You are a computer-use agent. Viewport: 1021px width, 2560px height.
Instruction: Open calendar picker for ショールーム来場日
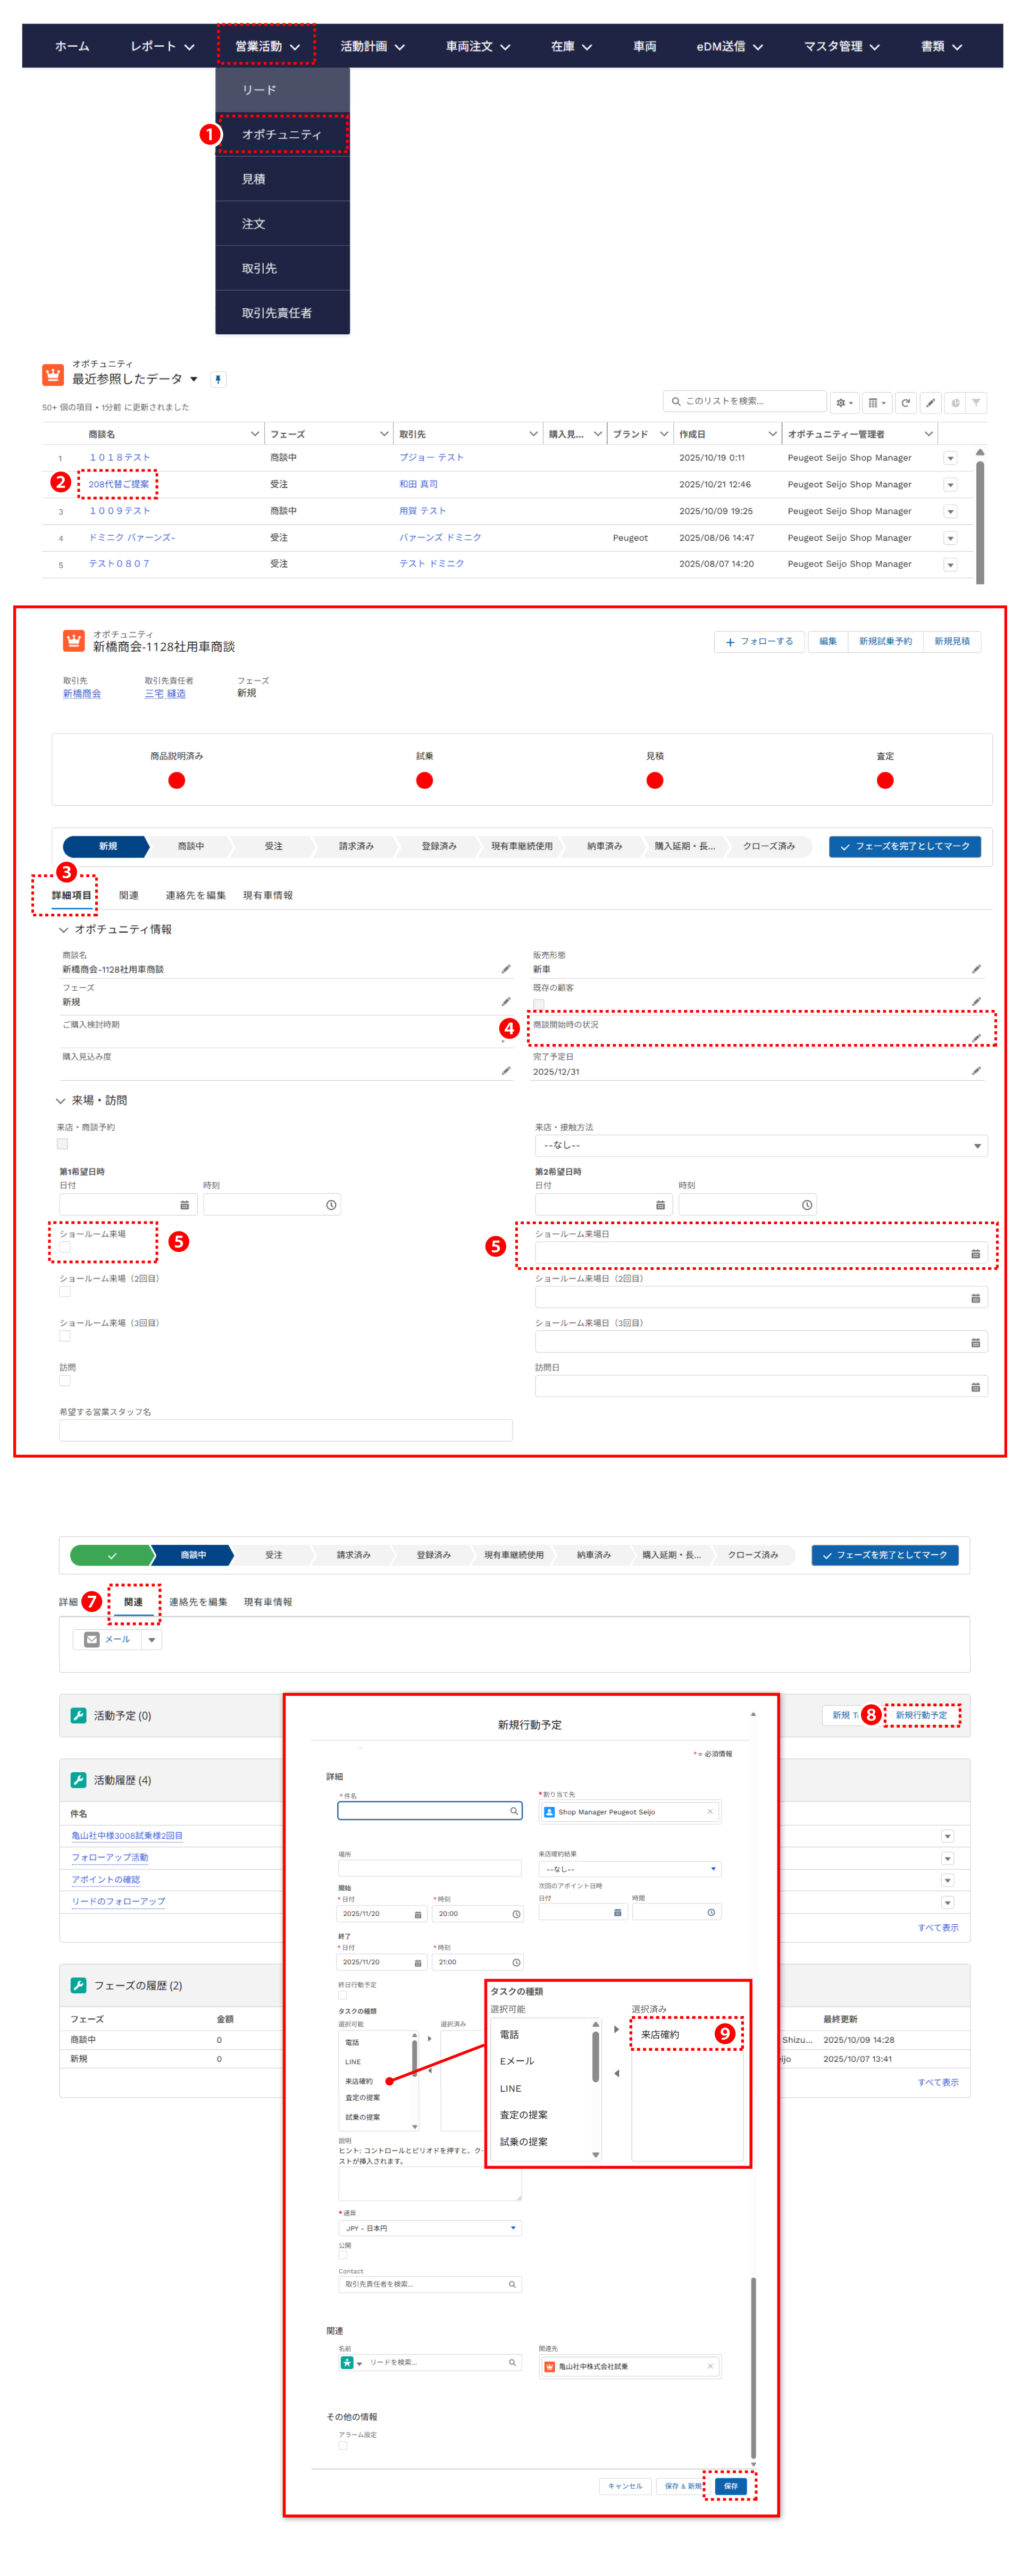[x=974, y=1253]
